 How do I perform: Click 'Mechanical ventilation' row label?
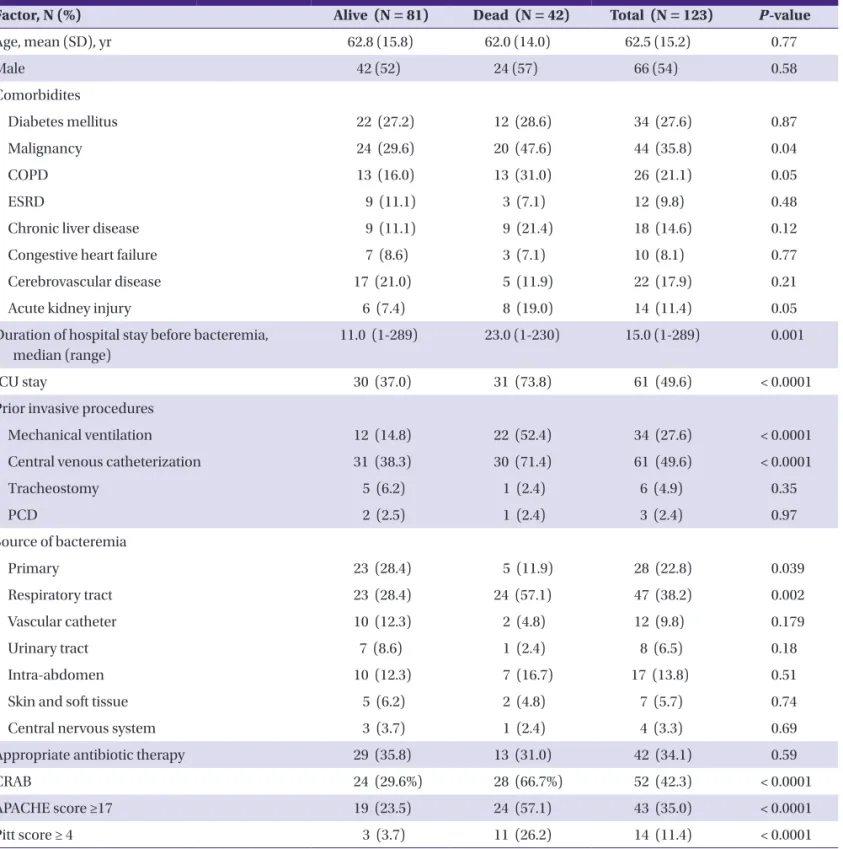(80, 435)
